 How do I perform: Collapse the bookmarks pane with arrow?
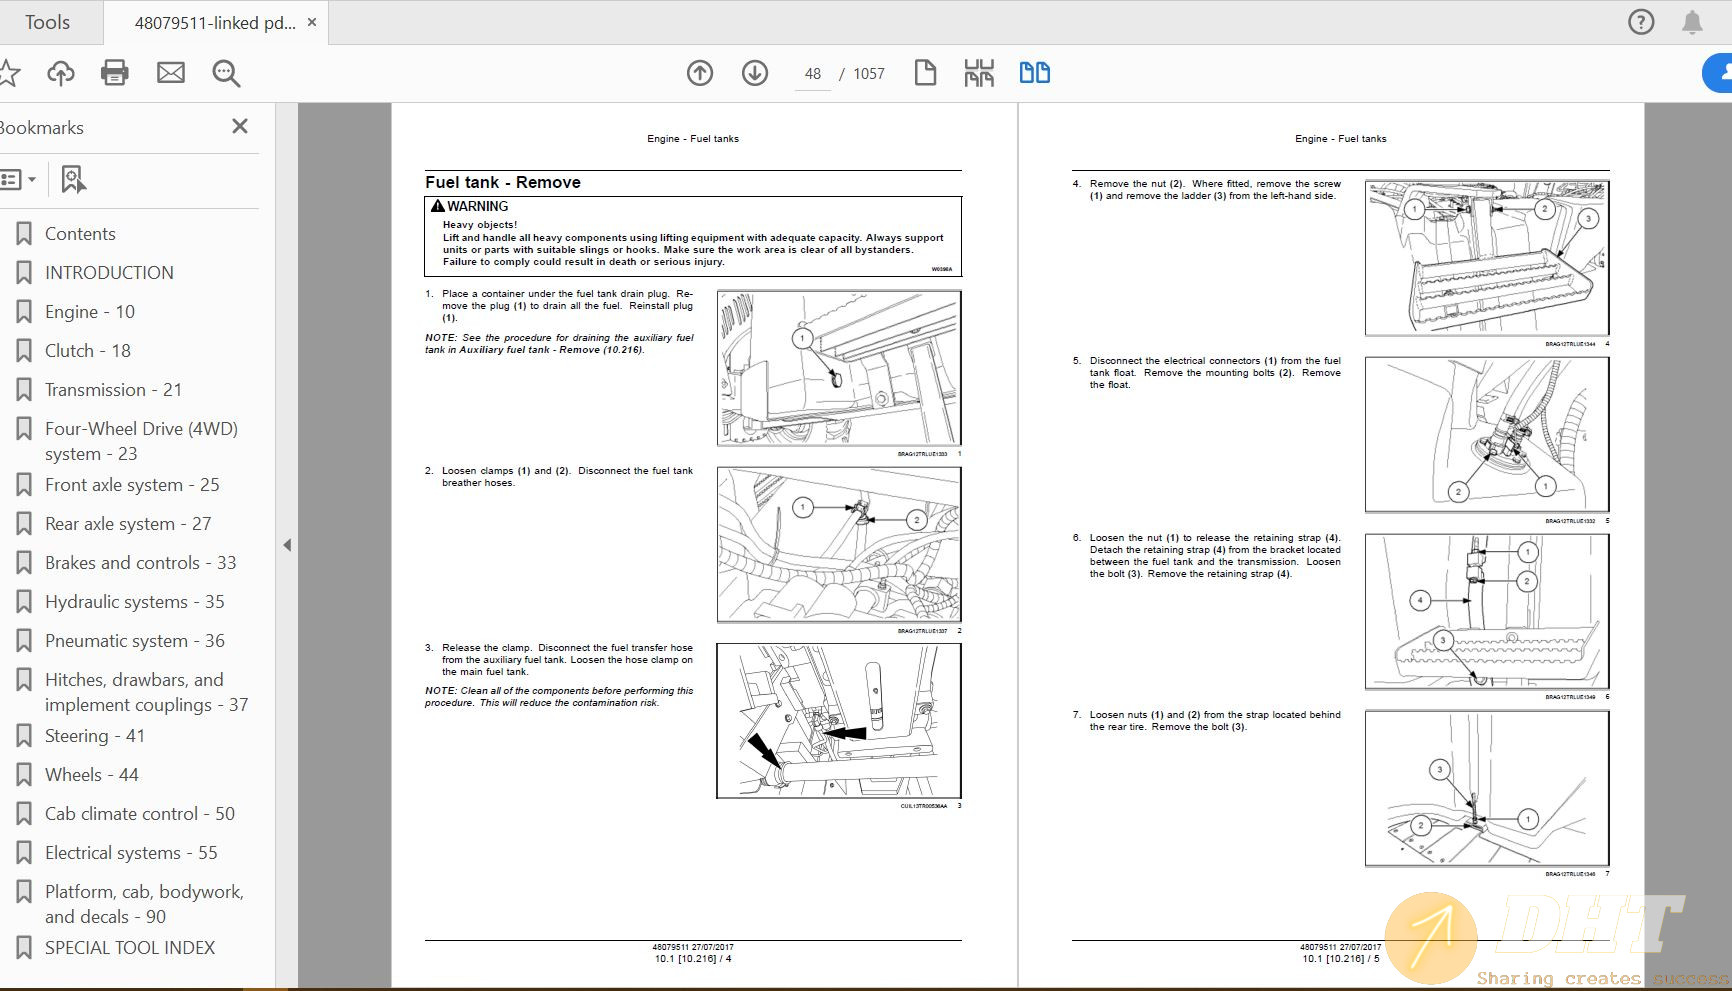pos(287,545)
